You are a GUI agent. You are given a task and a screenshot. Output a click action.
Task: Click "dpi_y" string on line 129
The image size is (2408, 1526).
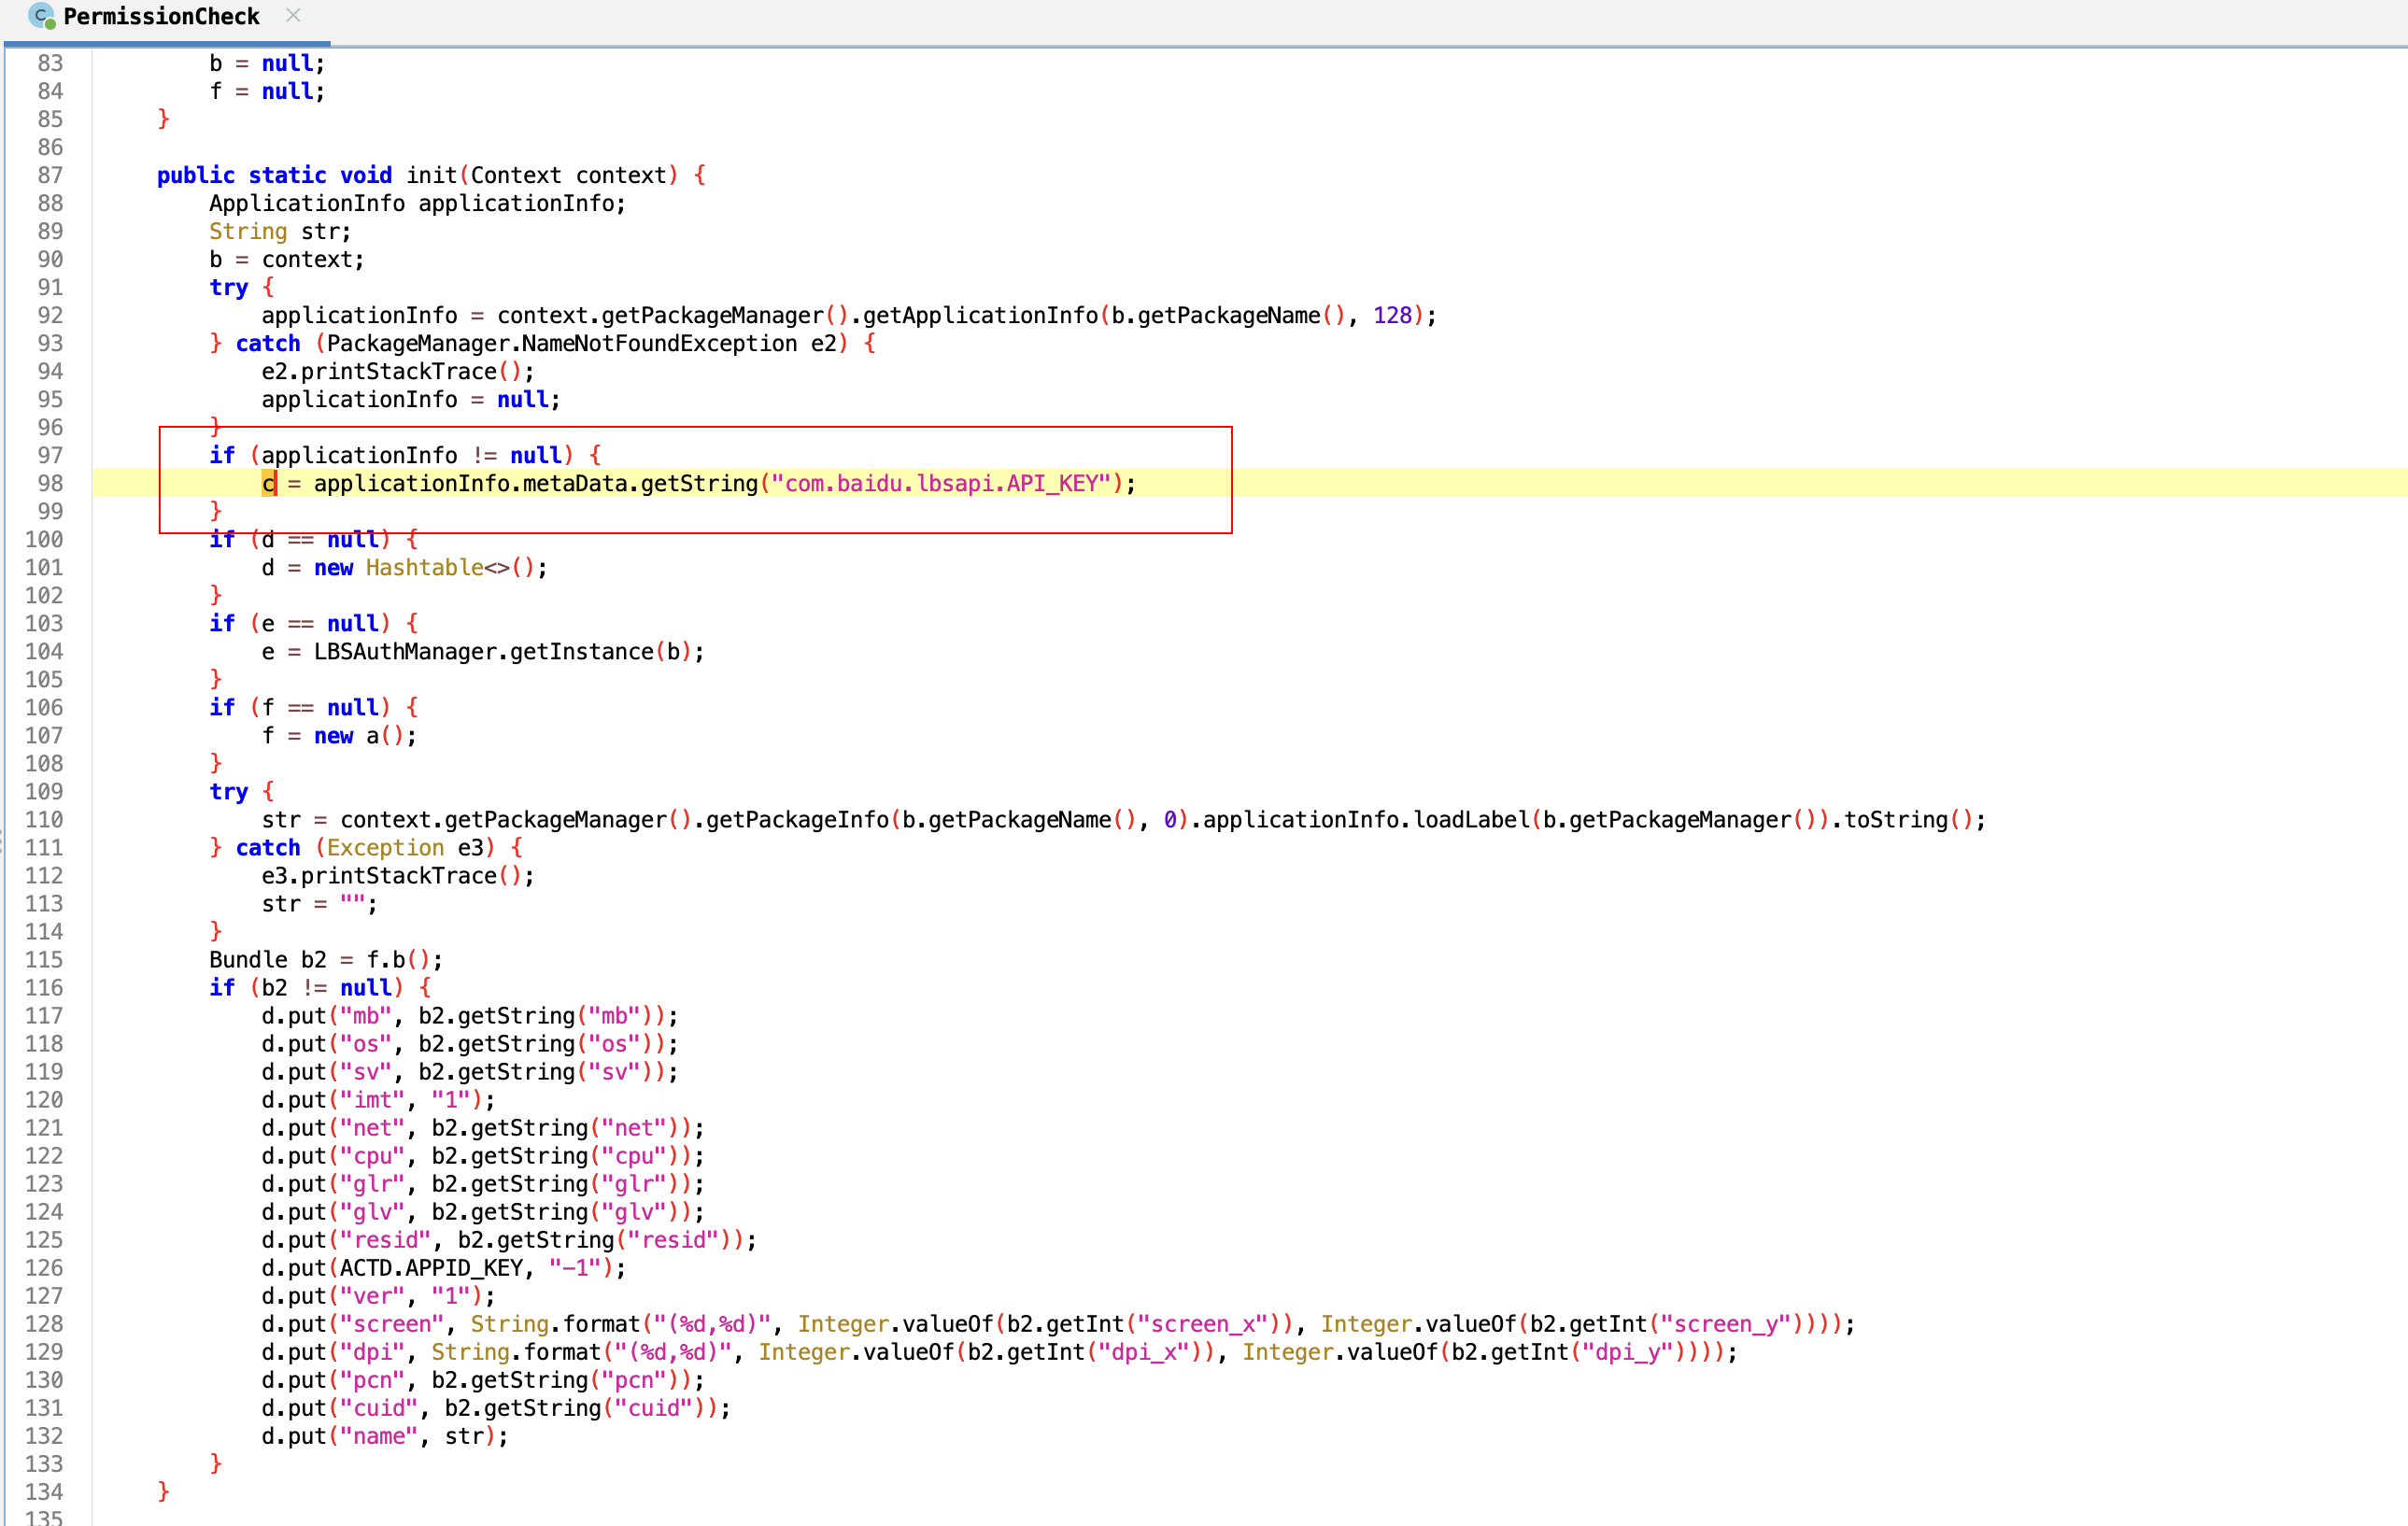[1627, 1351]
